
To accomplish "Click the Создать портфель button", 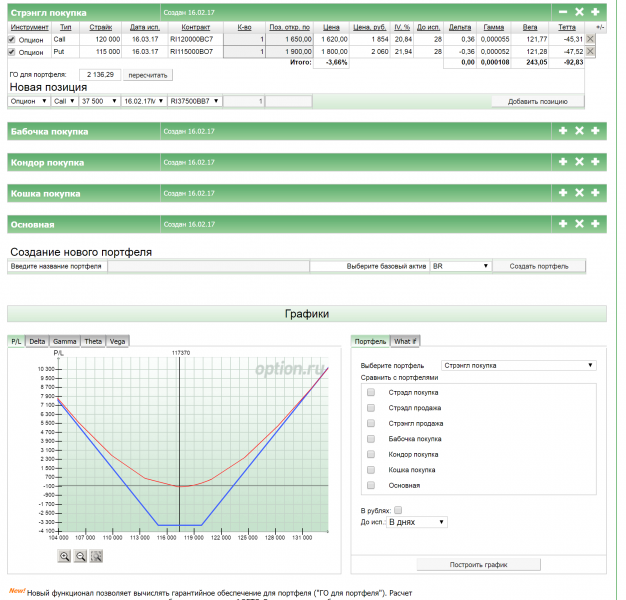I will pos(539,266).
